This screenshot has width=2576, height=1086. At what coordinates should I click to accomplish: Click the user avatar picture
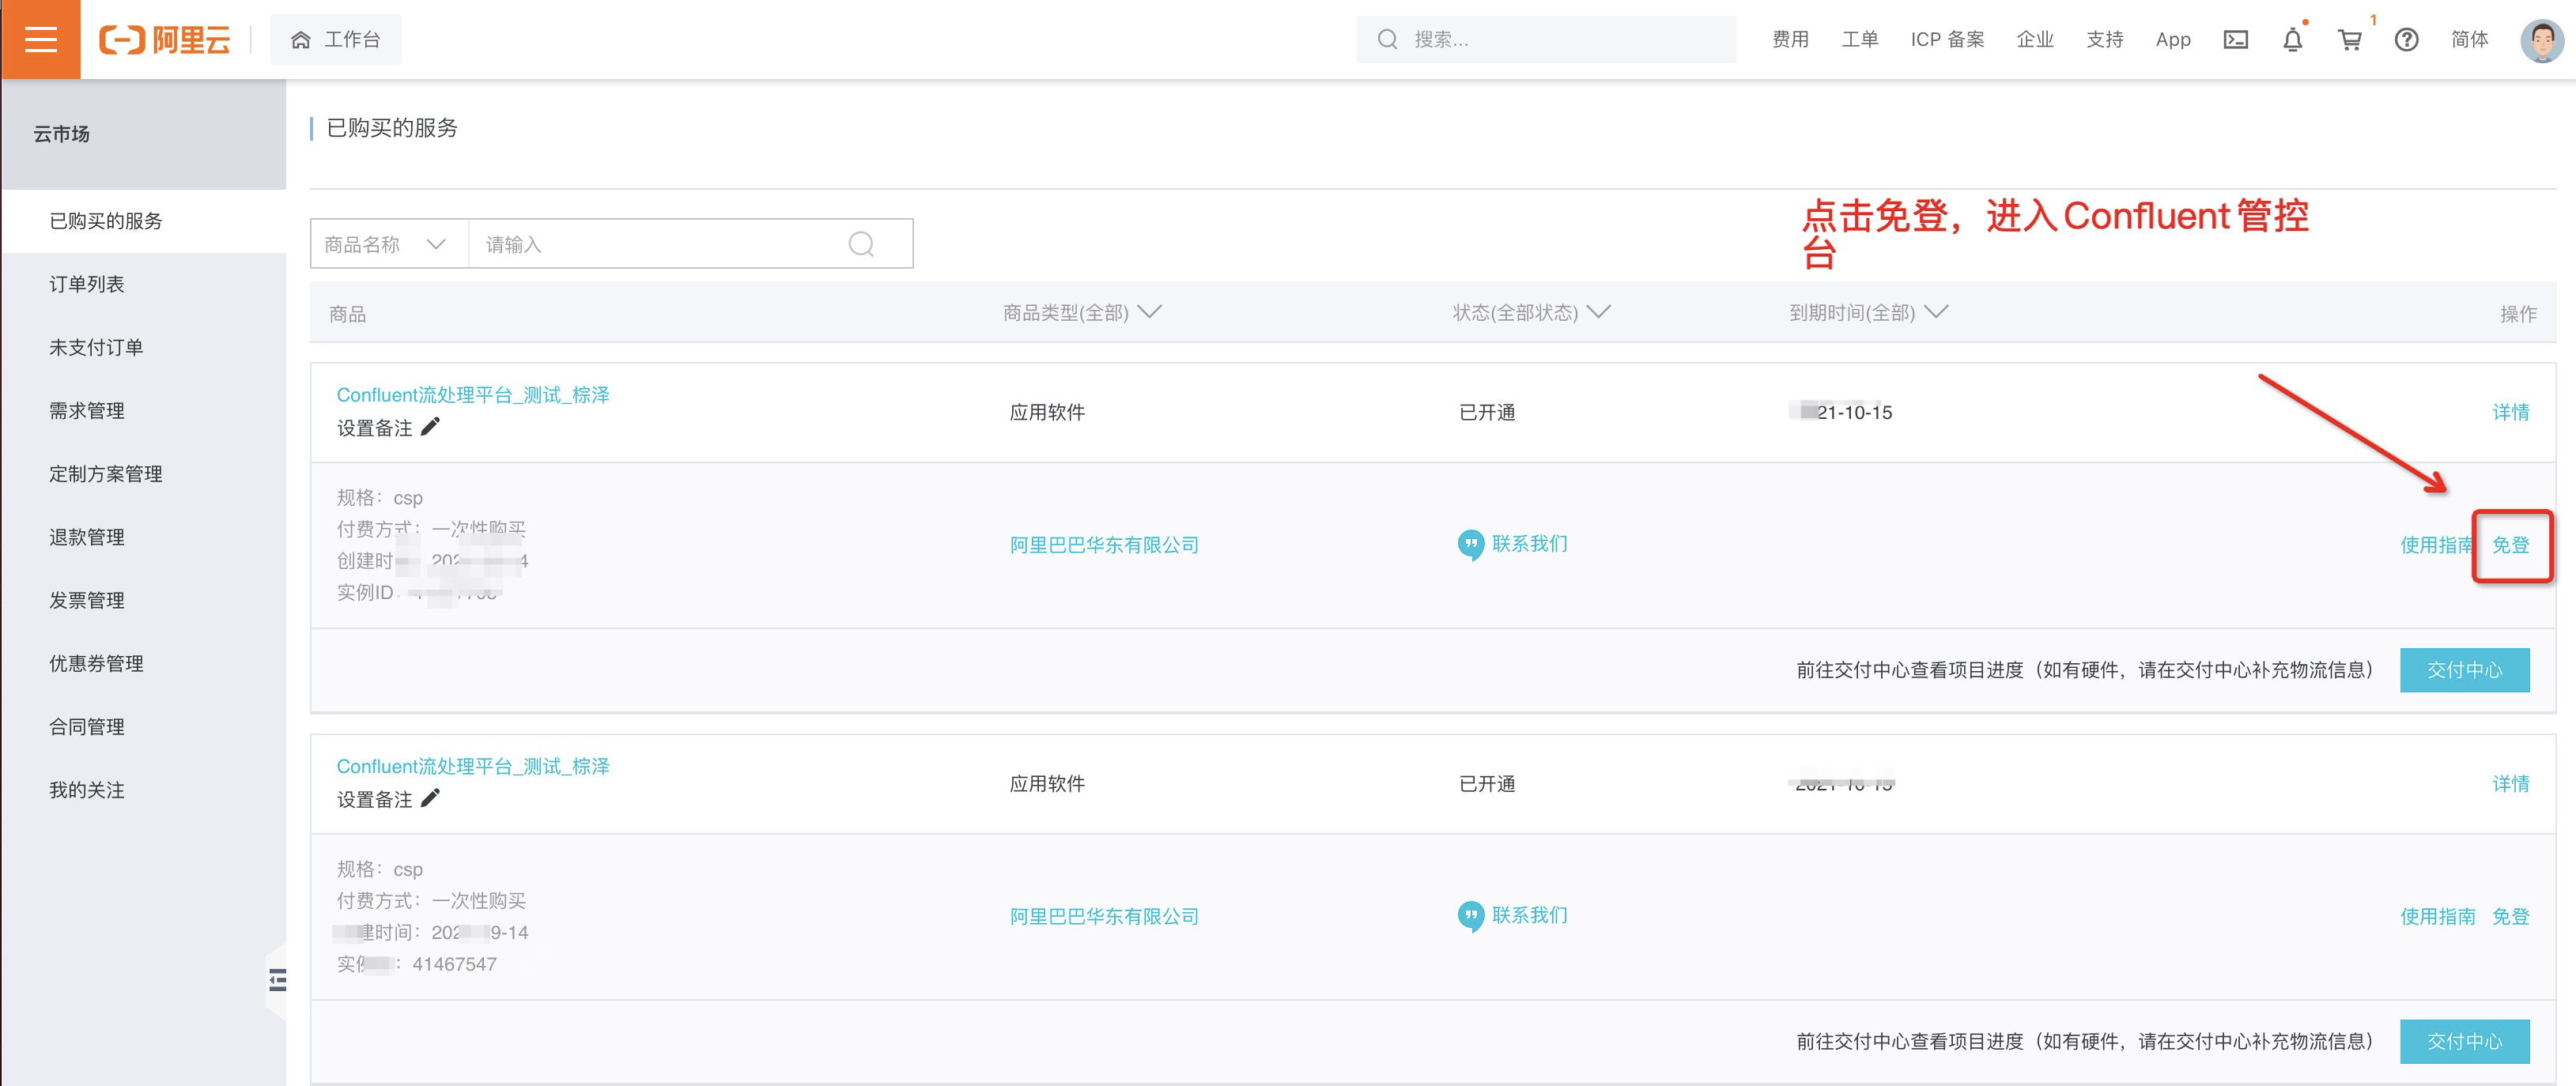pyautogui.click(x=2541, y=40)
